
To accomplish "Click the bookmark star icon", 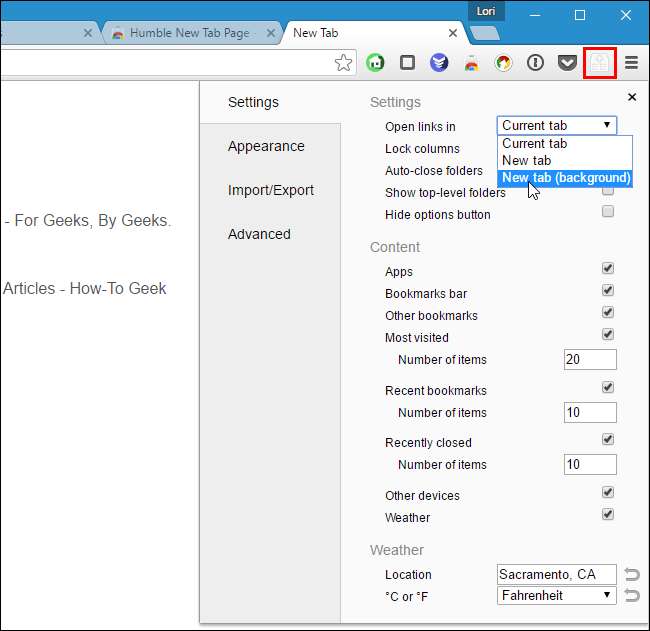I will tap(343, 63).
